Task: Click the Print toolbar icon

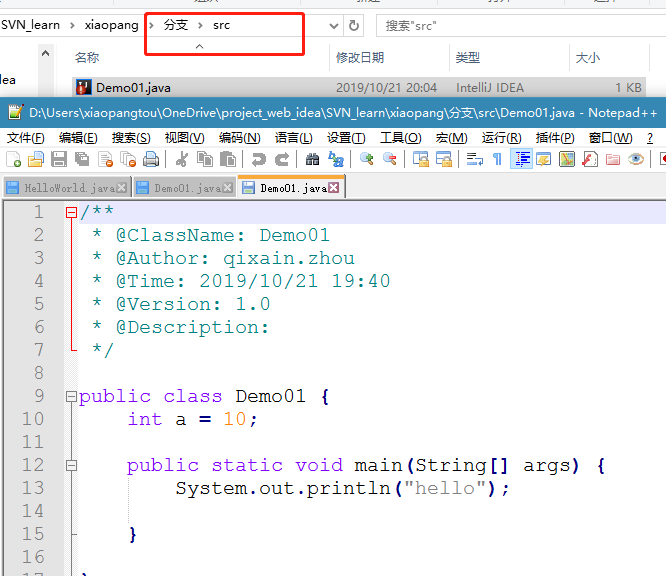Action: coord(151,160)
